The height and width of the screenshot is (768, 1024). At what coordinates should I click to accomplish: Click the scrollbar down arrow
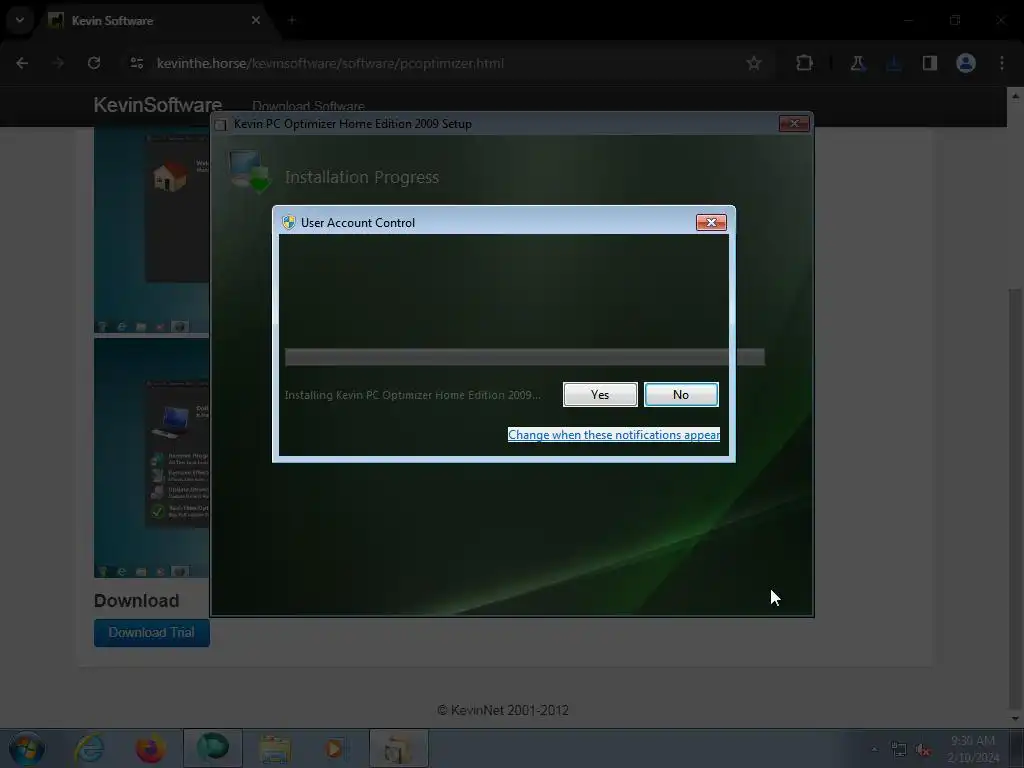point(1016,718)
